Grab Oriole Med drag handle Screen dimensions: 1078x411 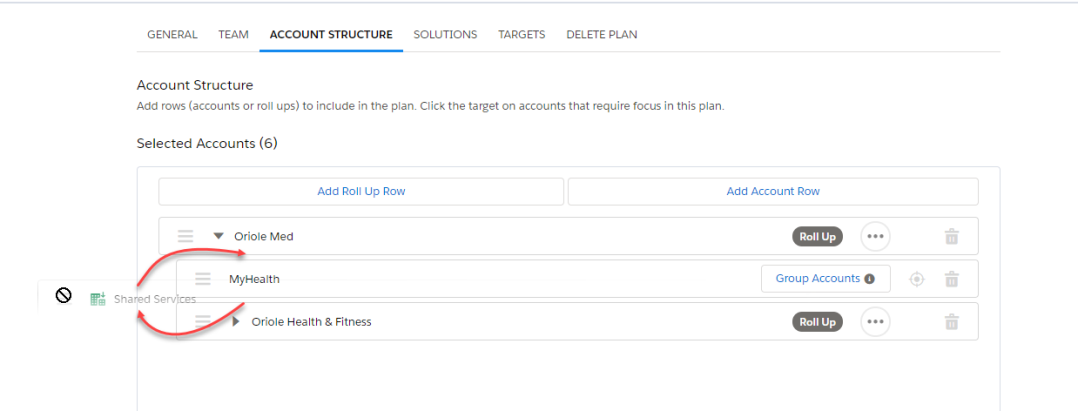[186, 236]
